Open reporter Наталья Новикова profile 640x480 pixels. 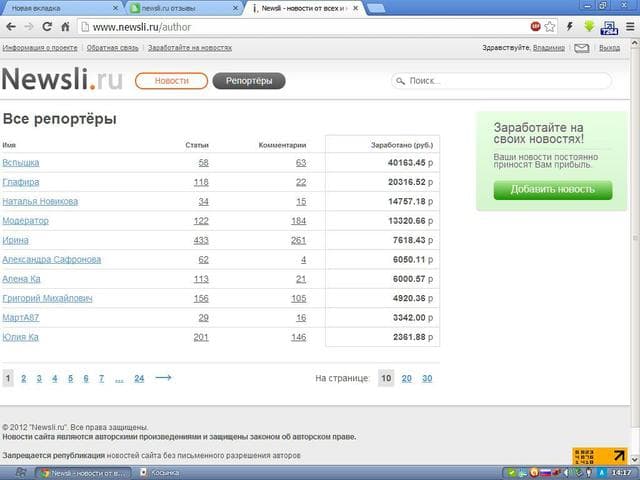point(40,201)
